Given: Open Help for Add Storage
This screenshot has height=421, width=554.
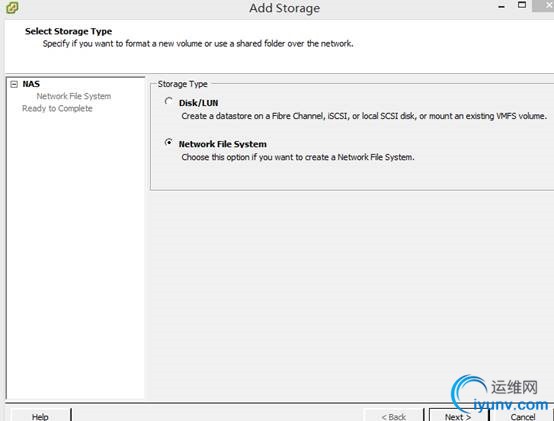Looking at the screenshot, I should pyautogui.click(x=40, y=415).
